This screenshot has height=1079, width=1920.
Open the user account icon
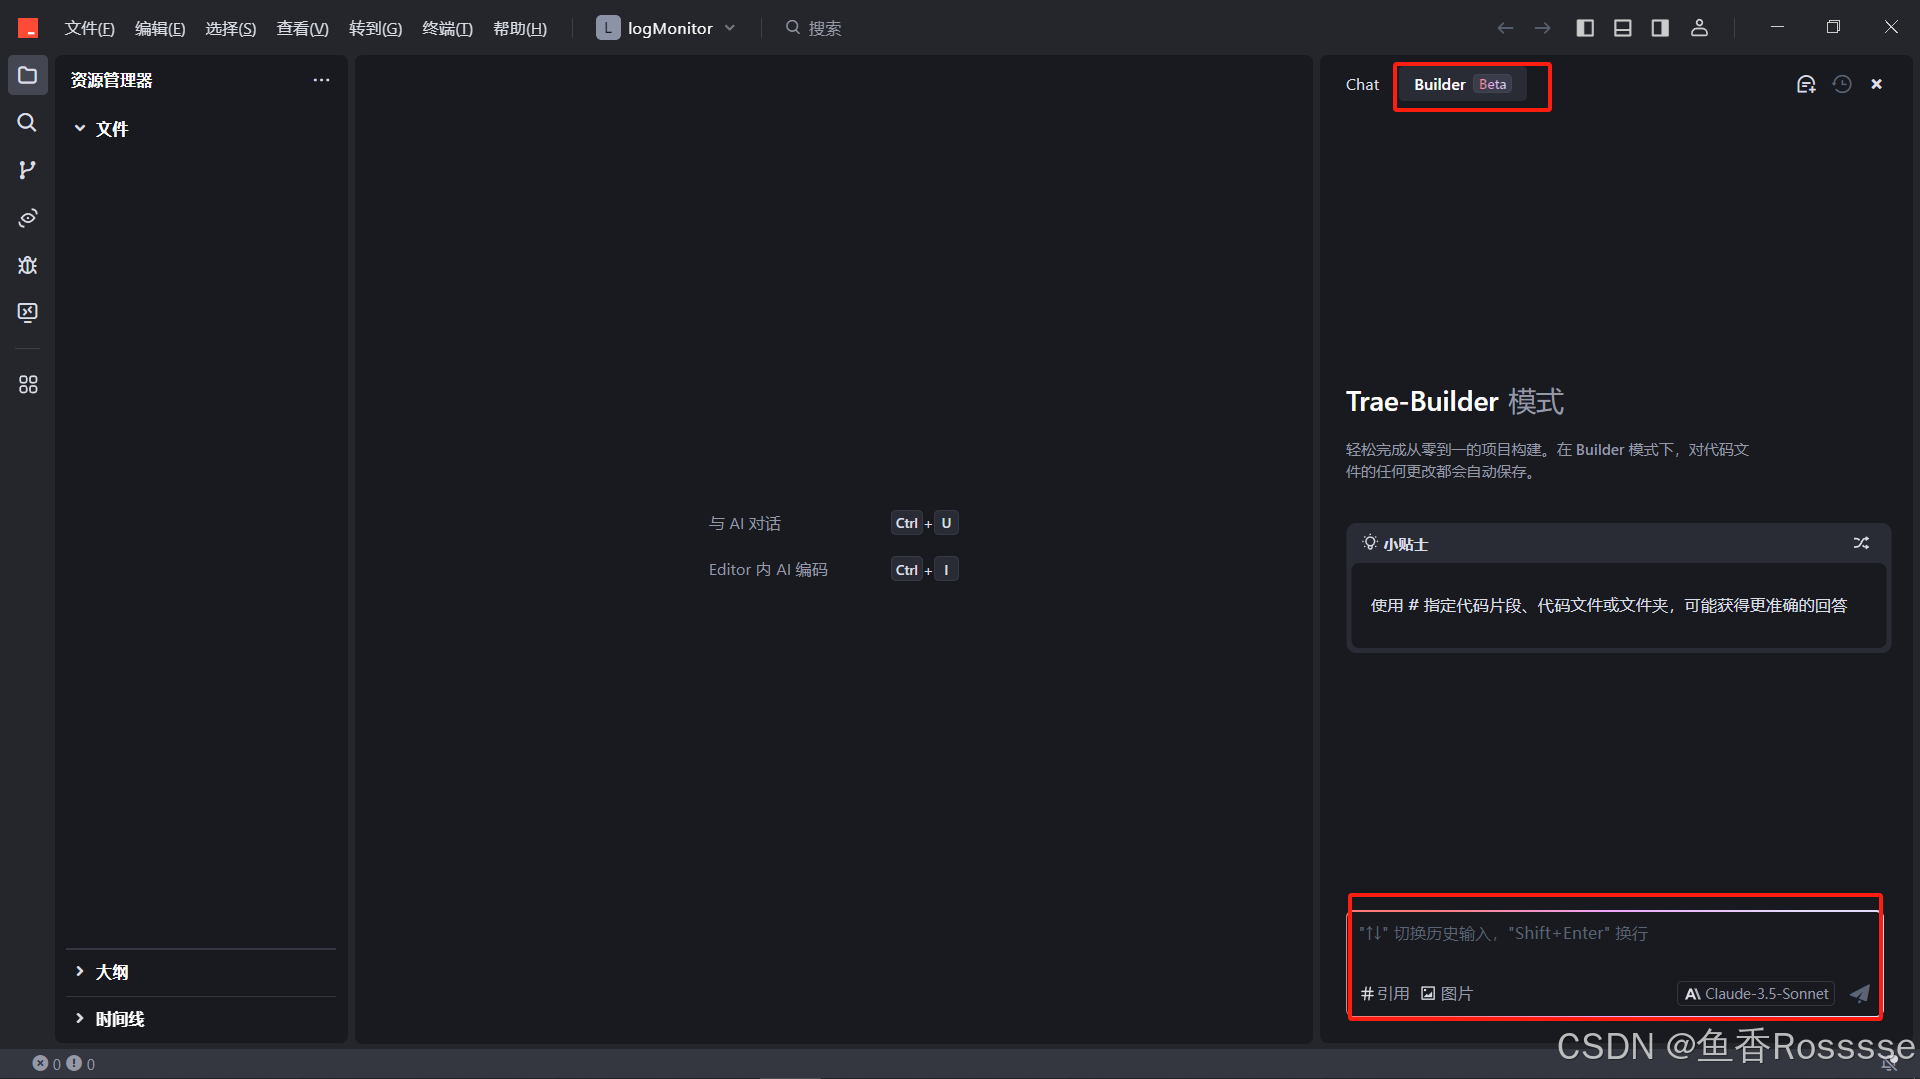(x=1699, y=28)
